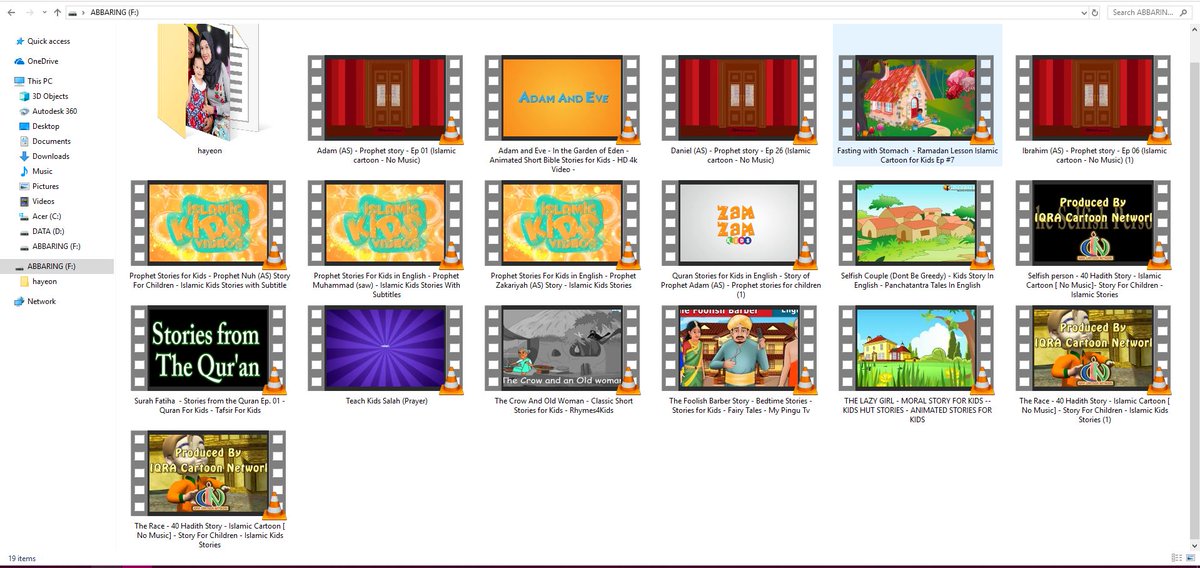The width and height of the screenshot is (1200, 568).
Task: Click the file name 'Teach Kids Salah (Prayer)'
Action: 386,400
